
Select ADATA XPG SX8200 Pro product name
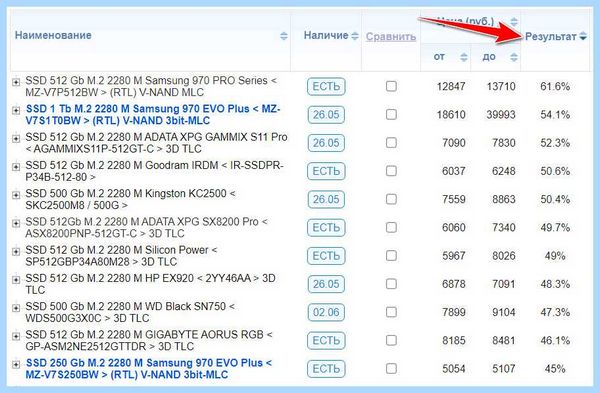pos(147,228)
